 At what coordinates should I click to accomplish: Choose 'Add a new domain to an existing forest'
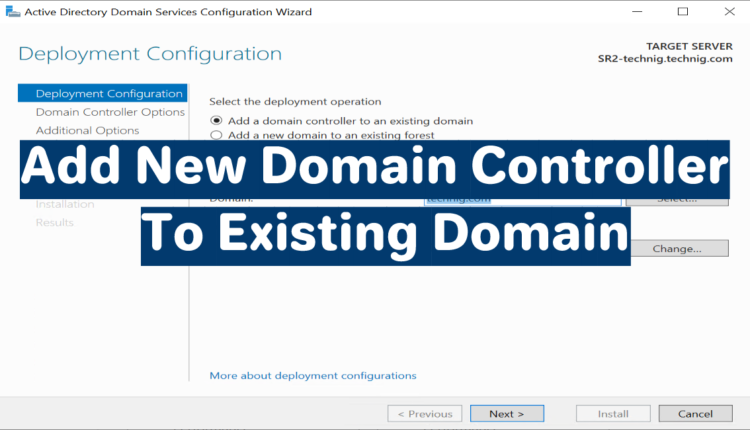(x=215, y=135)
